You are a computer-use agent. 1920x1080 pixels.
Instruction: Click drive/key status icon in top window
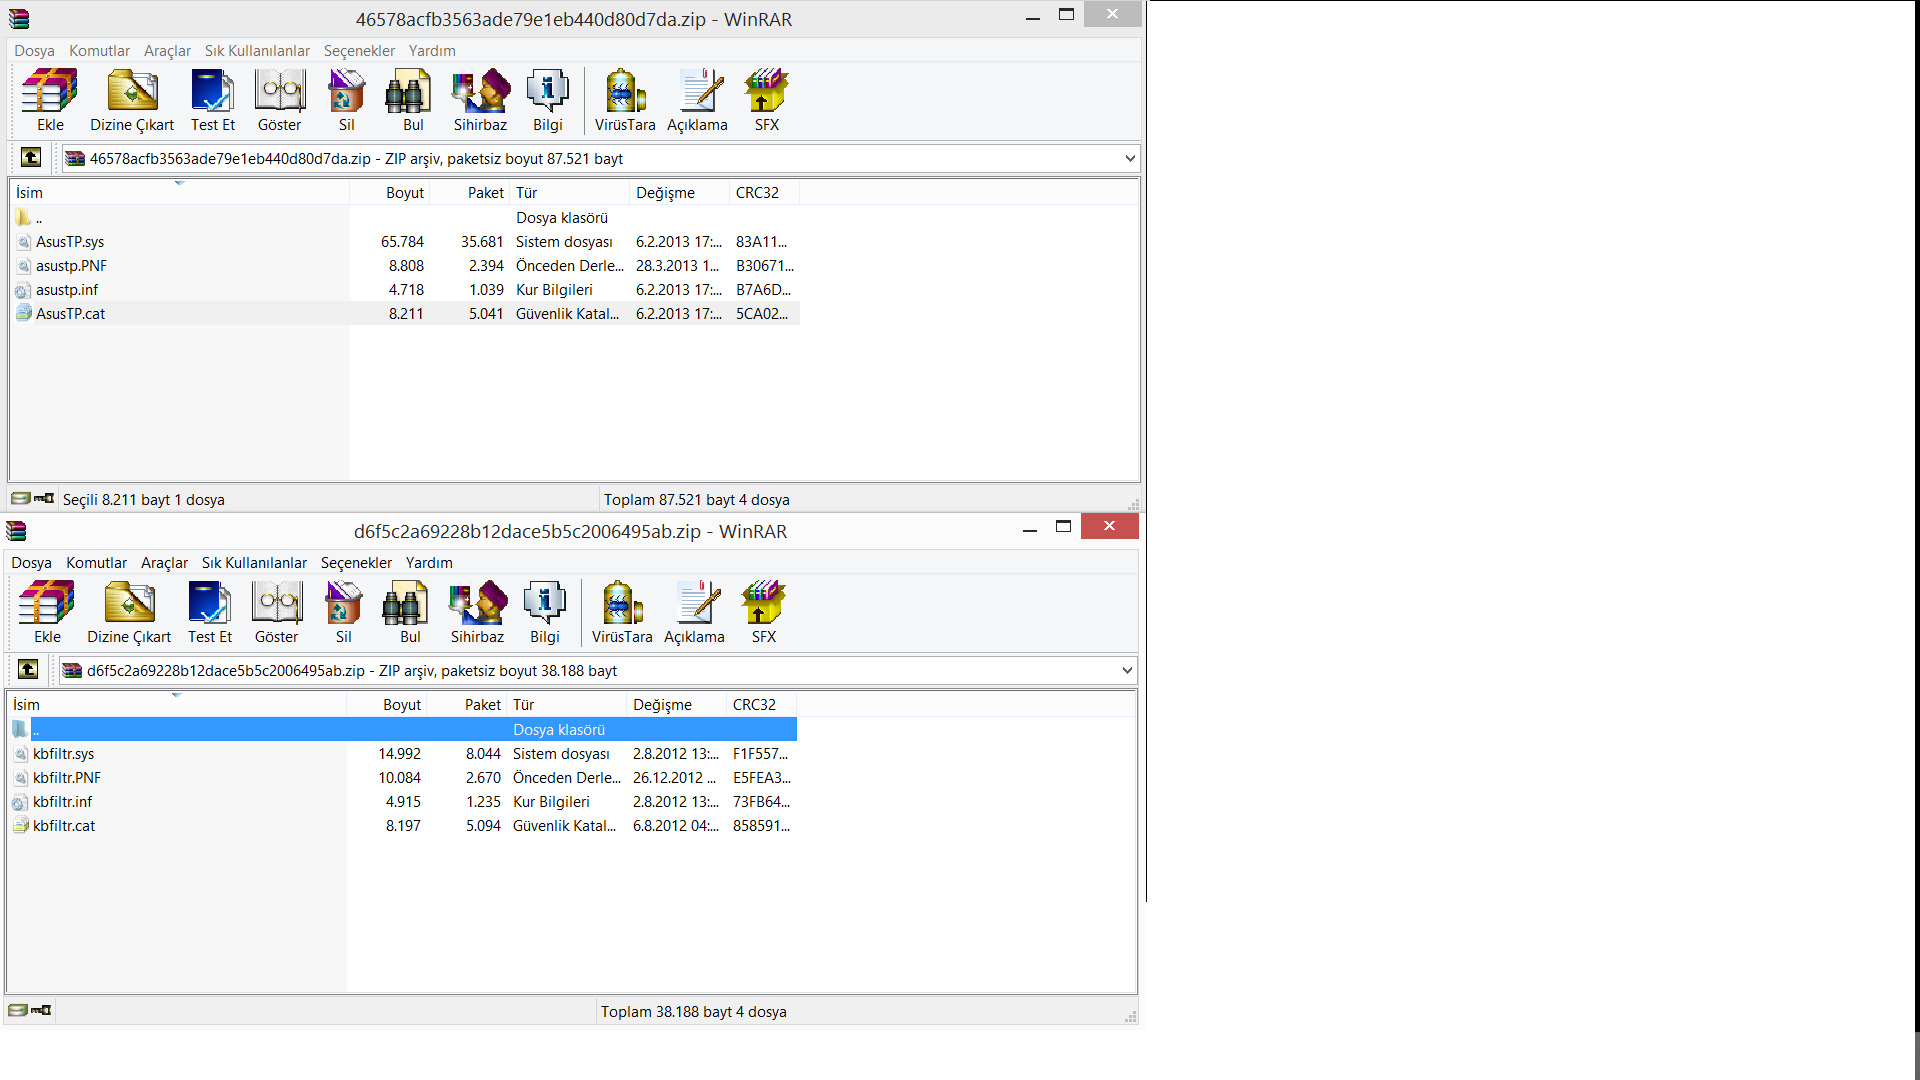click(x=32, y=498)
